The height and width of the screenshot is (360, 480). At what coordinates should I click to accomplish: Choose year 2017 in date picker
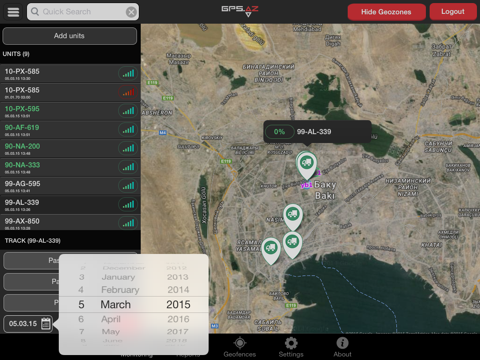tap(178, 332)
